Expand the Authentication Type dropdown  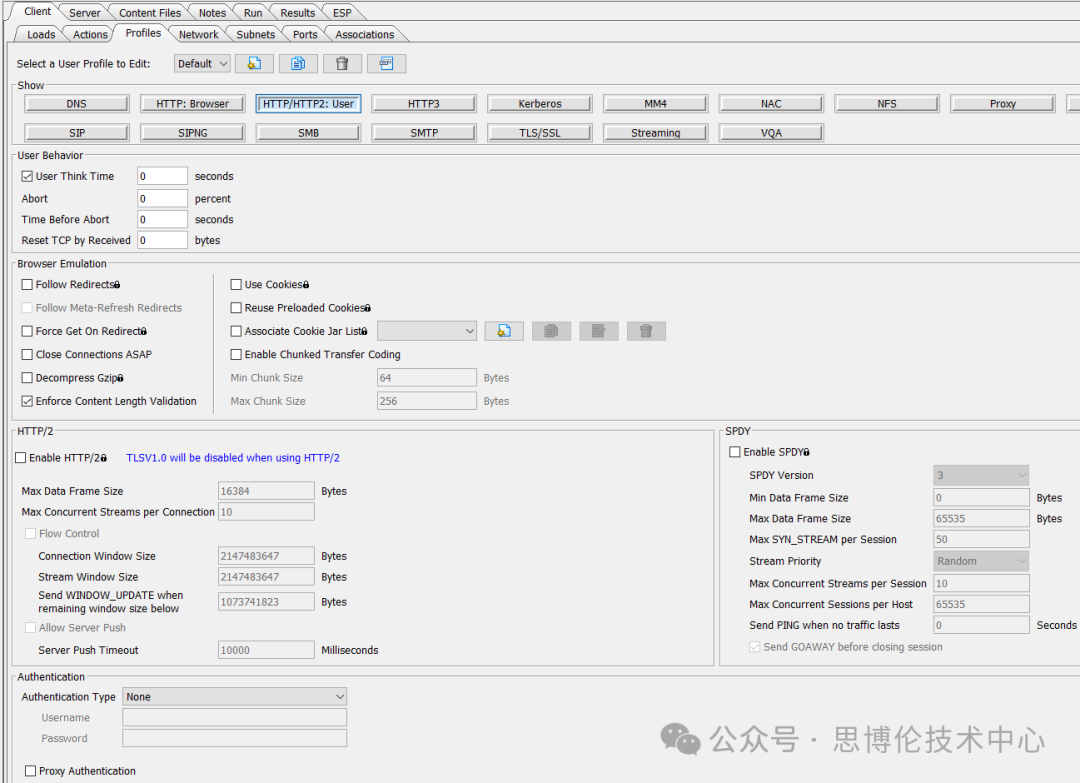pyautogui.click(x=234, y=697)
